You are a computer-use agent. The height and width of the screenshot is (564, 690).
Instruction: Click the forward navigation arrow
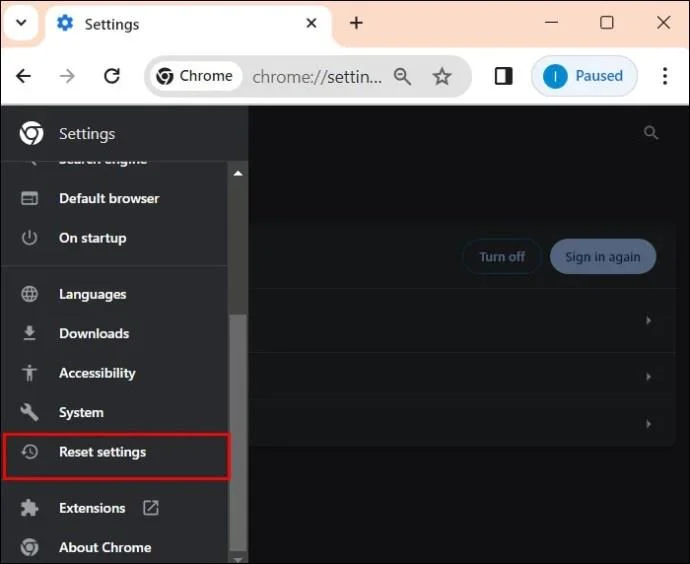click(x=67, y=76)
